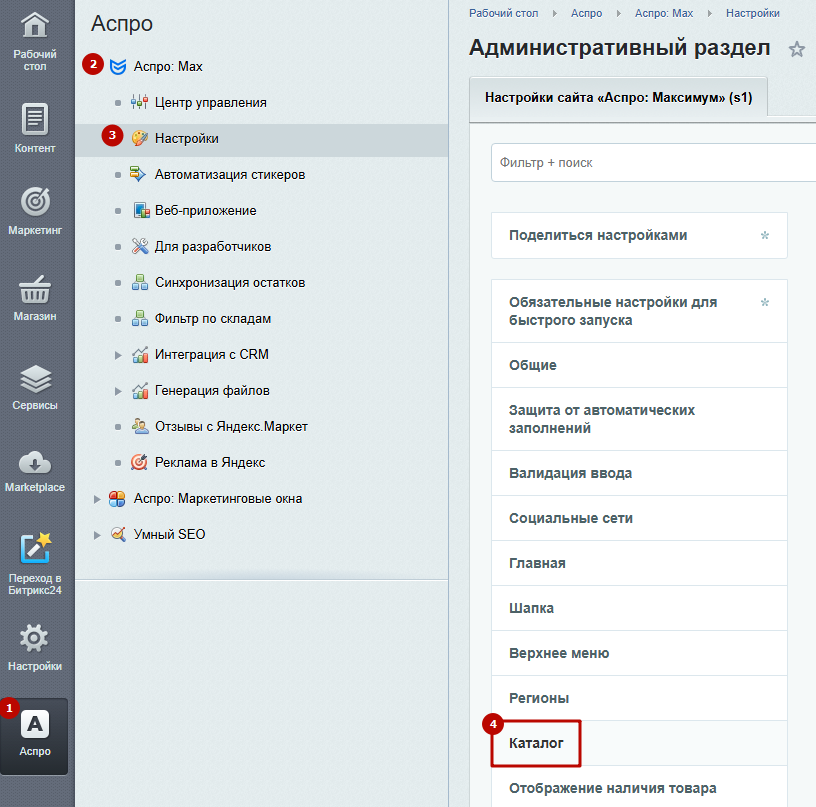Click the Для разработчиков tools icon

pyautogui.click(x=139, y=246)
